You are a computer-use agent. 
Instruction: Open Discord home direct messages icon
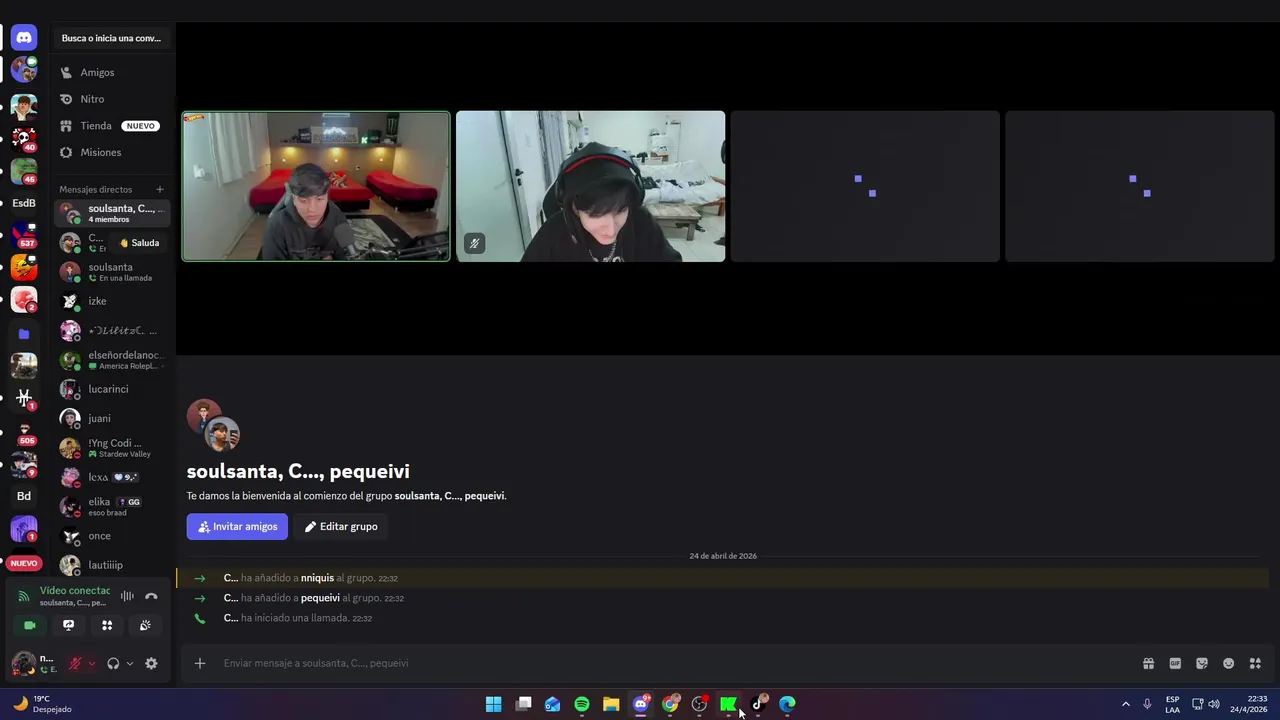(24, 38)
